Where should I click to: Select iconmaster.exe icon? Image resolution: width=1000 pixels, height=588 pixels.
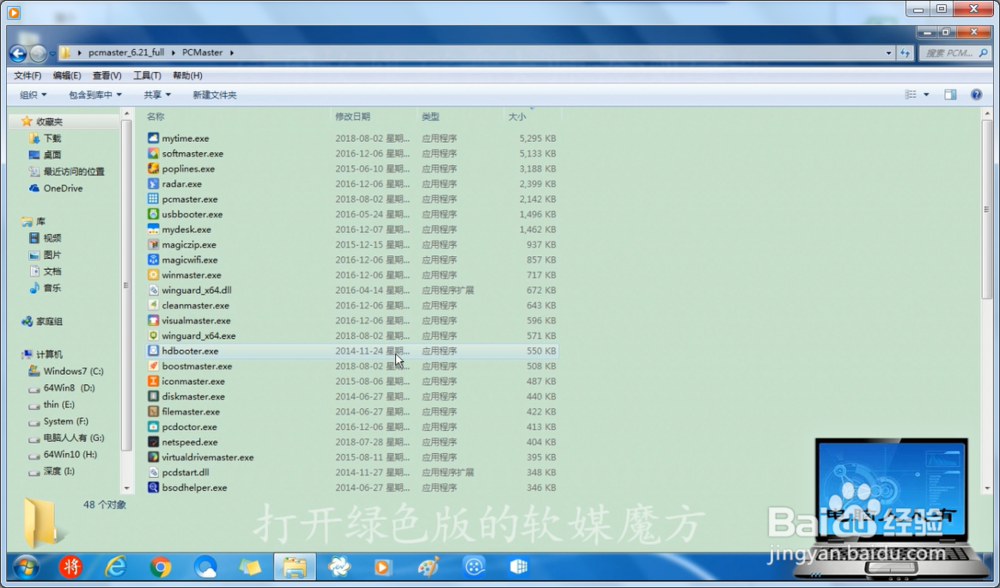153,381
